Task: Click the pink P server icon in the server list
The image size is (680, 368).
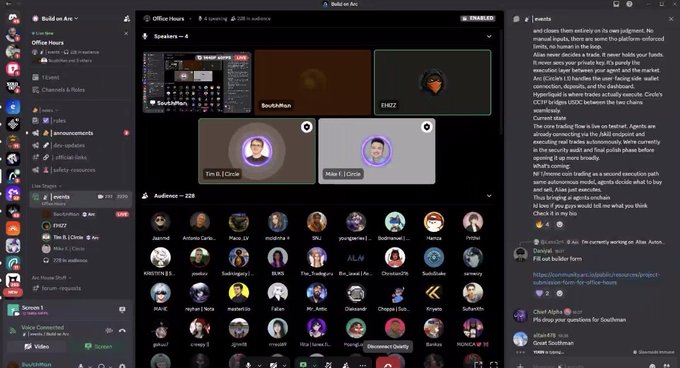Action: click(x=13, y=69)
